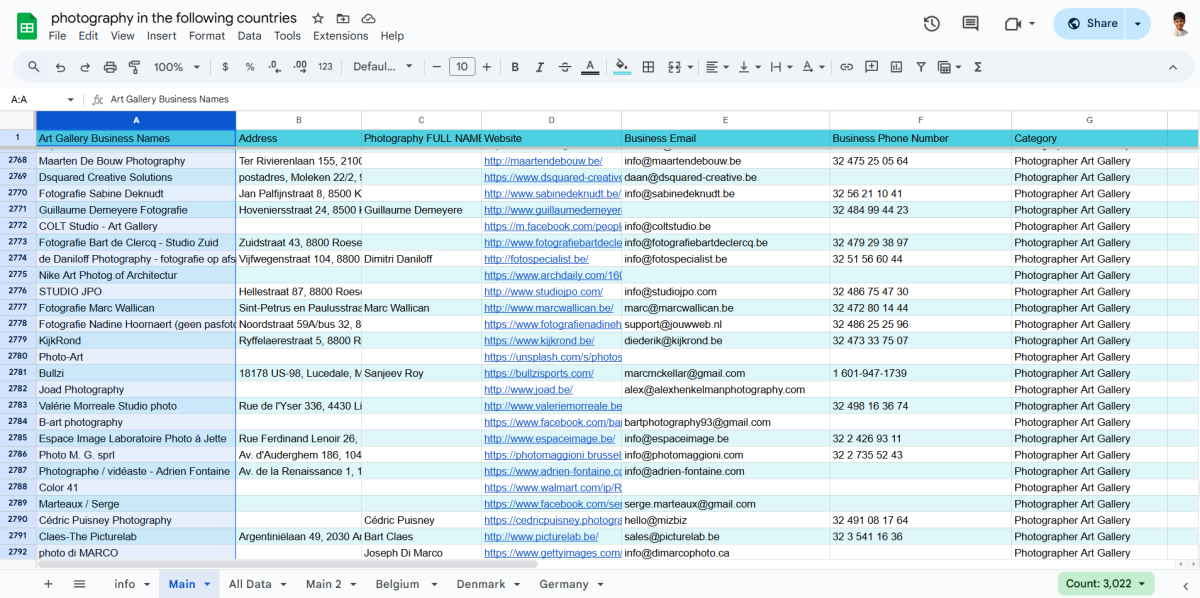Open text wrapping dropdown
Viewport: 1200px width, 598px height.
coord(781,67)
